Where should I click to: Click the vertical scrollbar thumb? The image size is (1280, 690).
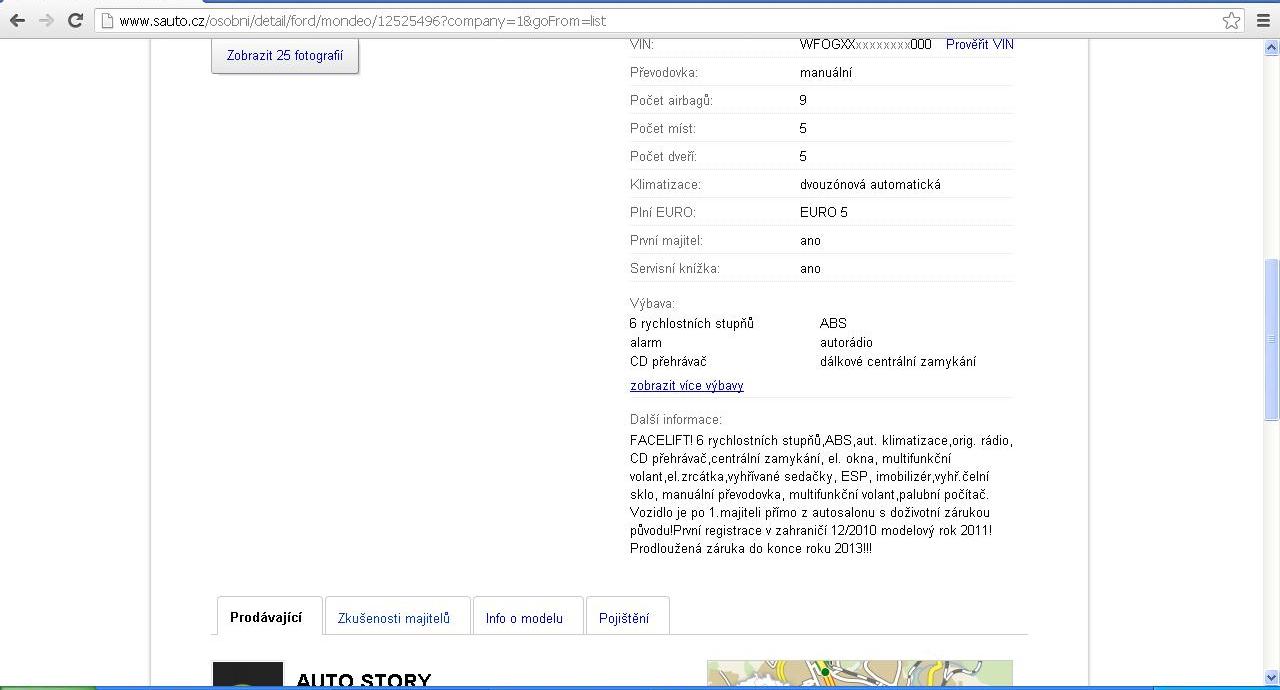point(1271,340)
